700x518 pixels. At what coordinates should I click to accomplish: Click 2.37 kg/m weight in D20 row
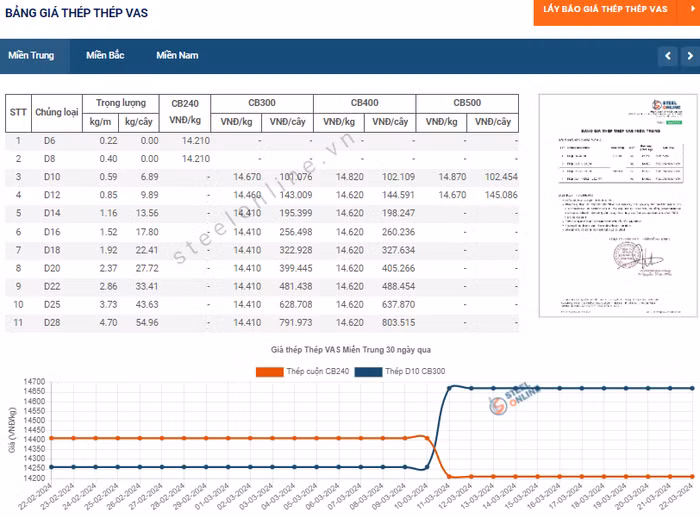point(108,268)
